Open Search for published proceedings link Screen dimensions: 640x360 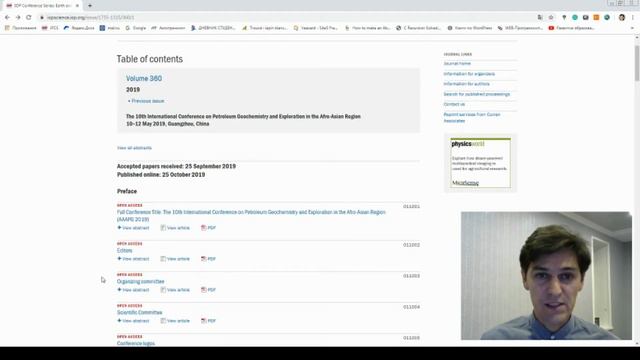click(477, 94)
